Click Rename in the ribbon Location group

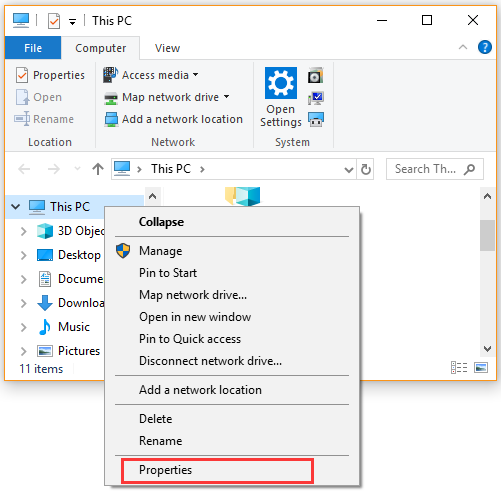44,119
